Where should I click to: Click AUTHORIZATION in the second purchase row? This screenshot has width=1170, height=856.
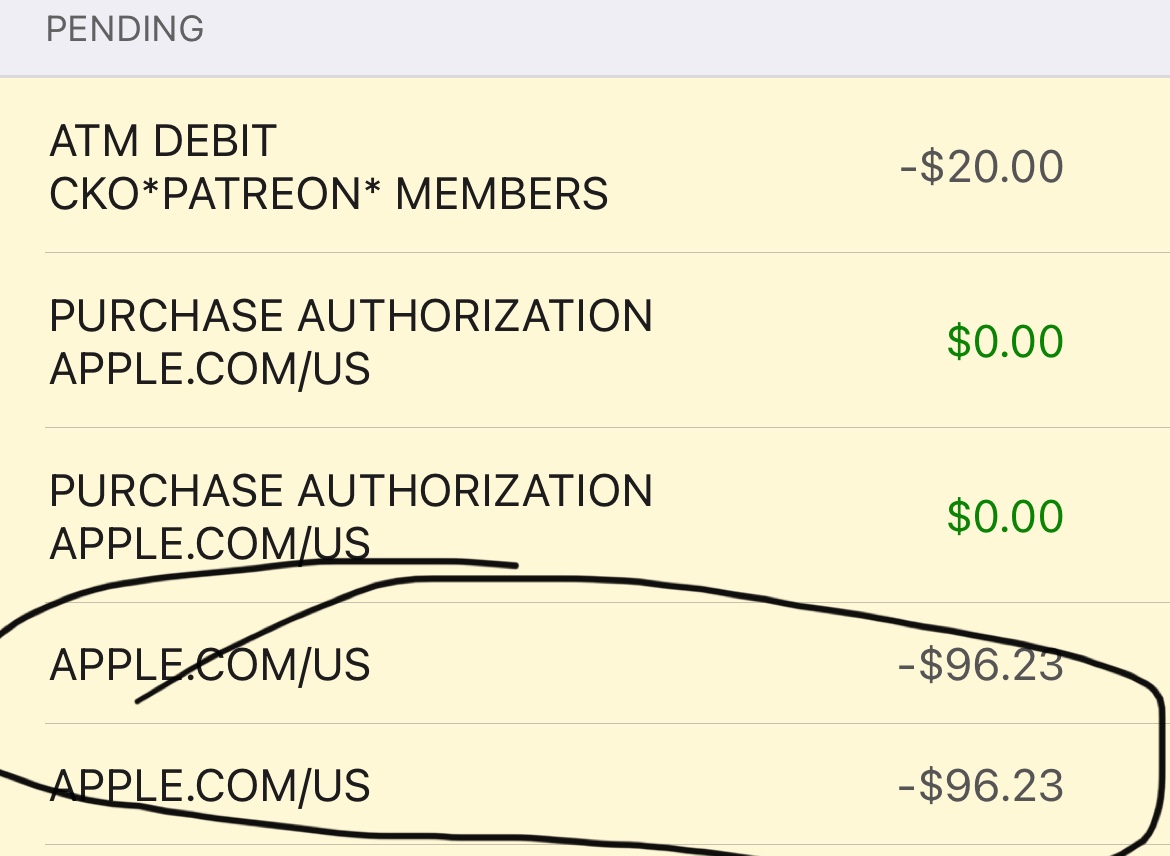point(475,490)
